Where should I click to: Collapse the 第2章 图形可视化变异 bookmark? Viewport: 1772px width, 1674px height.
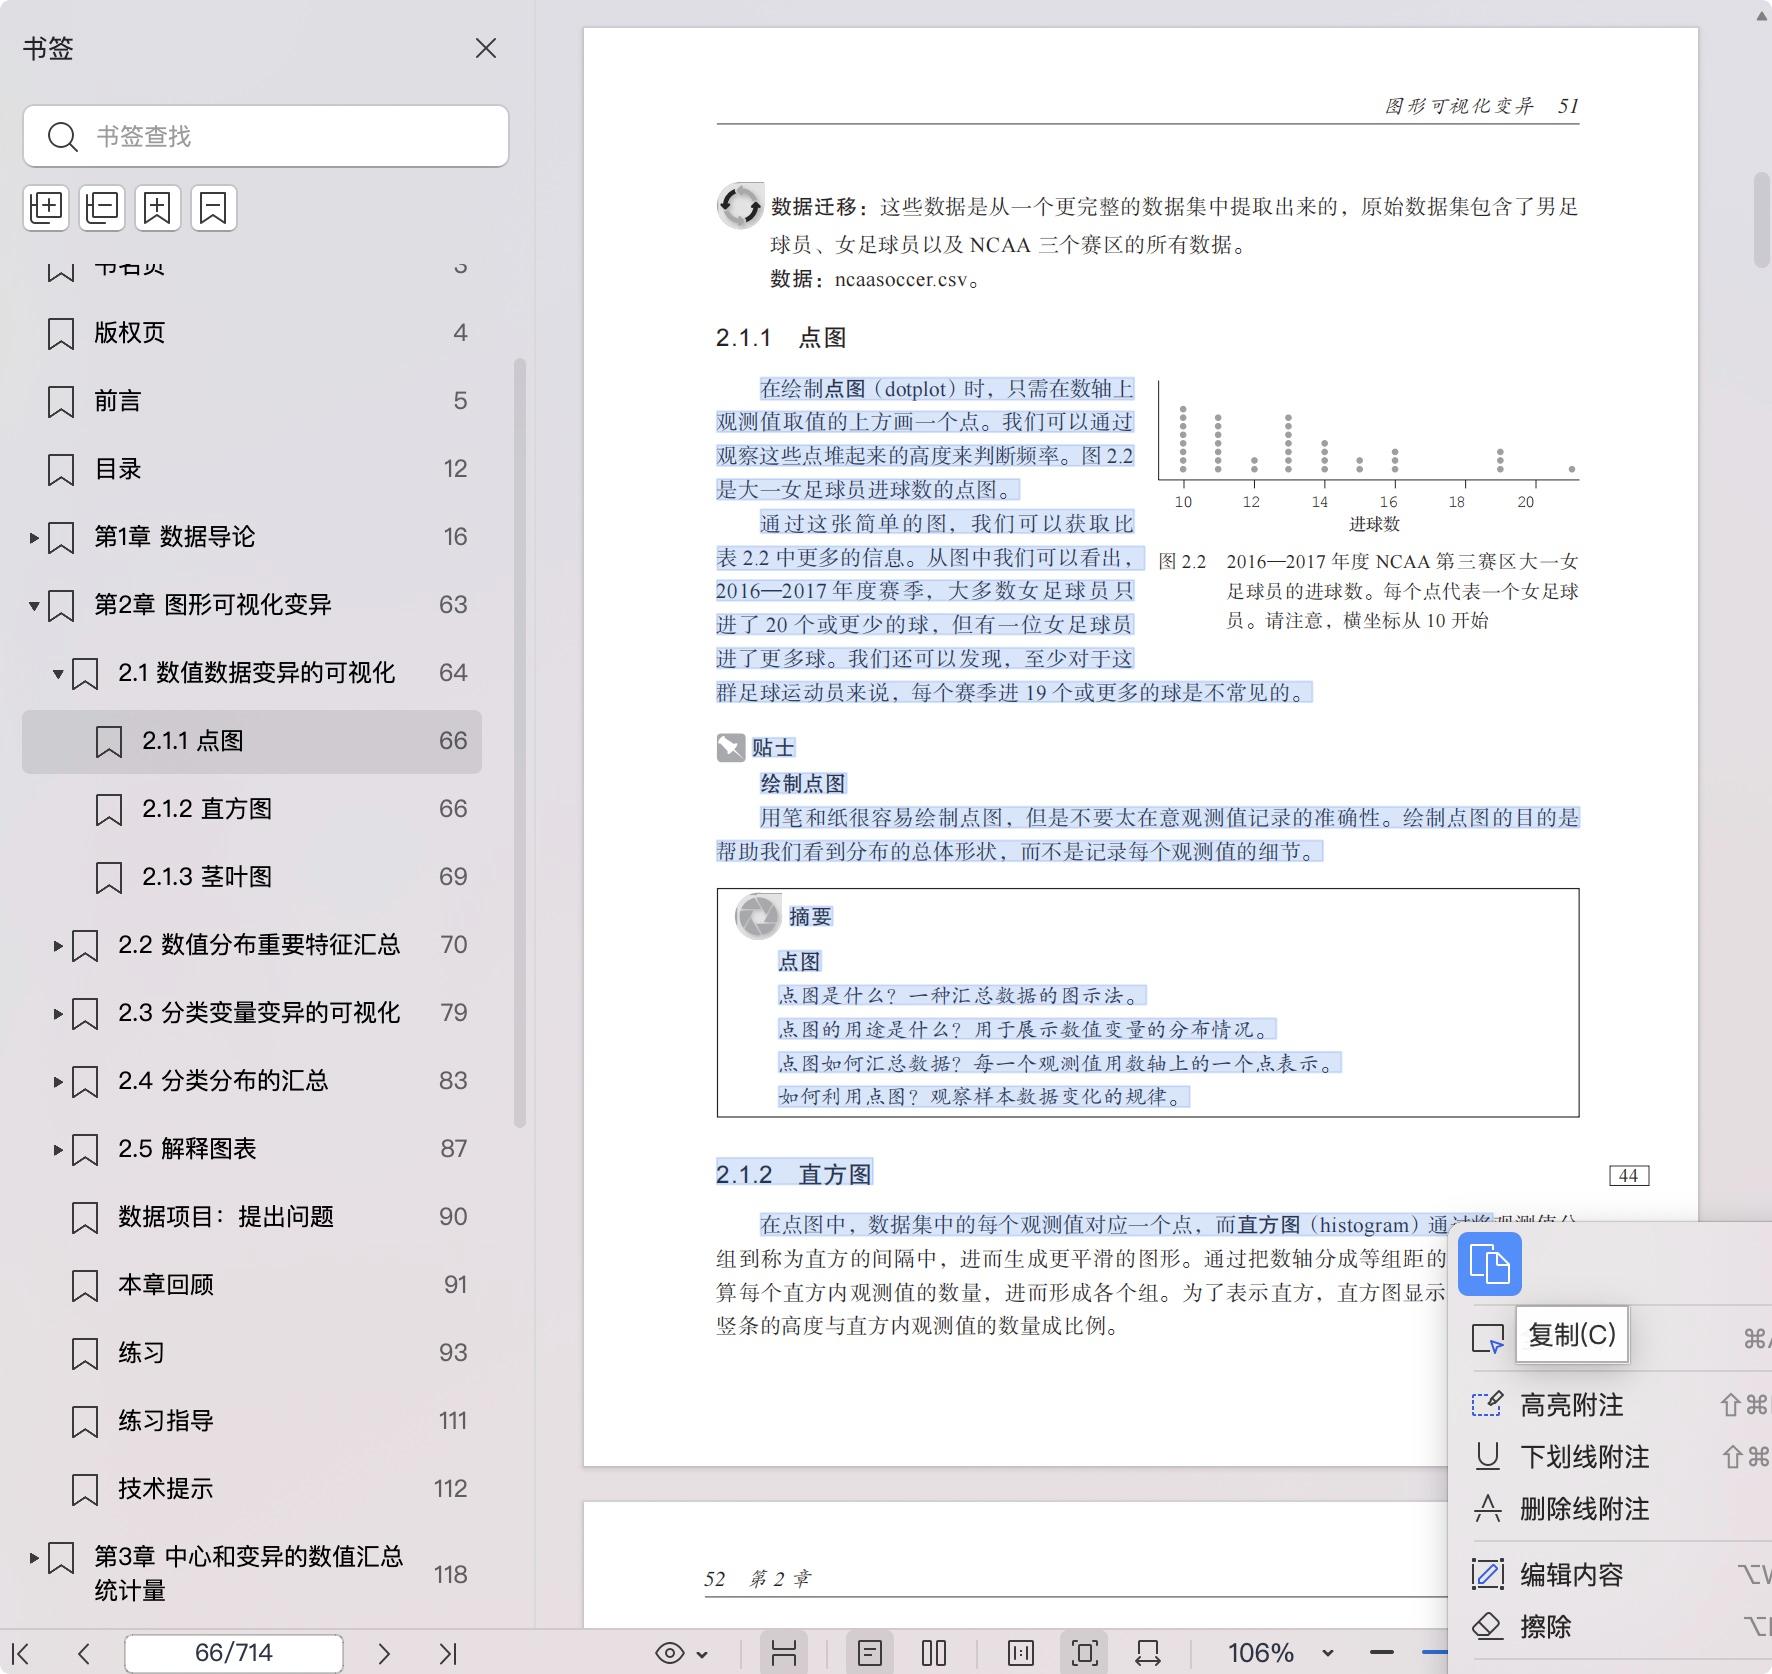coord(34,605)
